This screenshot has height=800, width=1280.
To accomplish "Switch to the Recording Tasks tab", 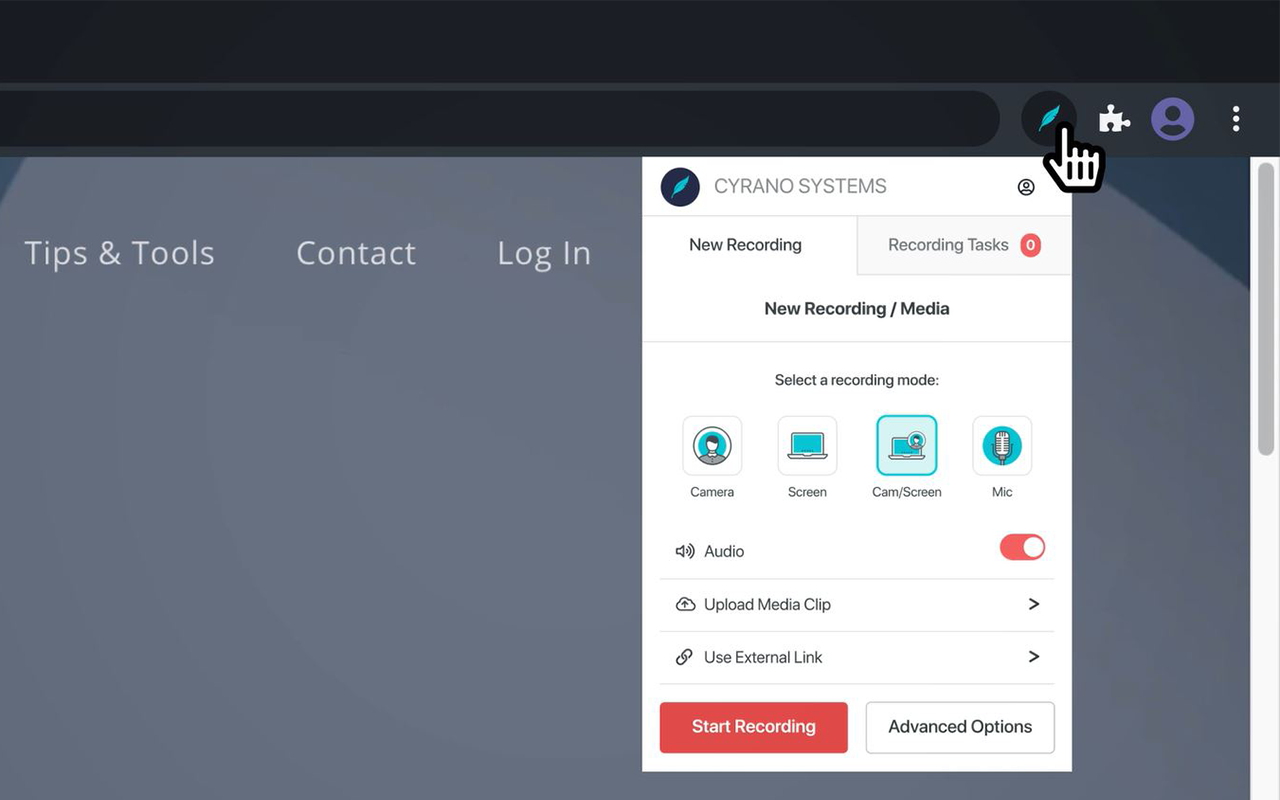I will tap(964, 245).
